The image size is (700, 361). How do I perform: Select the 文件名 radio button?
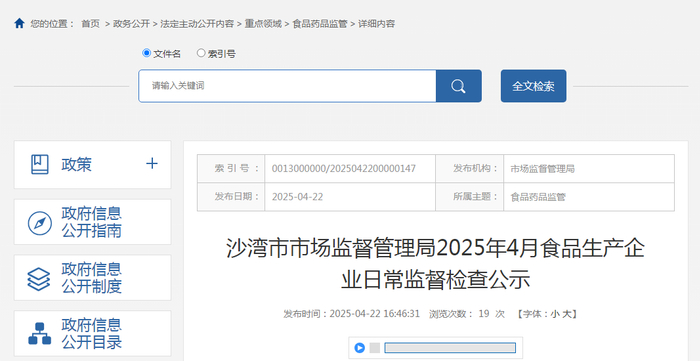click(146, 53)
